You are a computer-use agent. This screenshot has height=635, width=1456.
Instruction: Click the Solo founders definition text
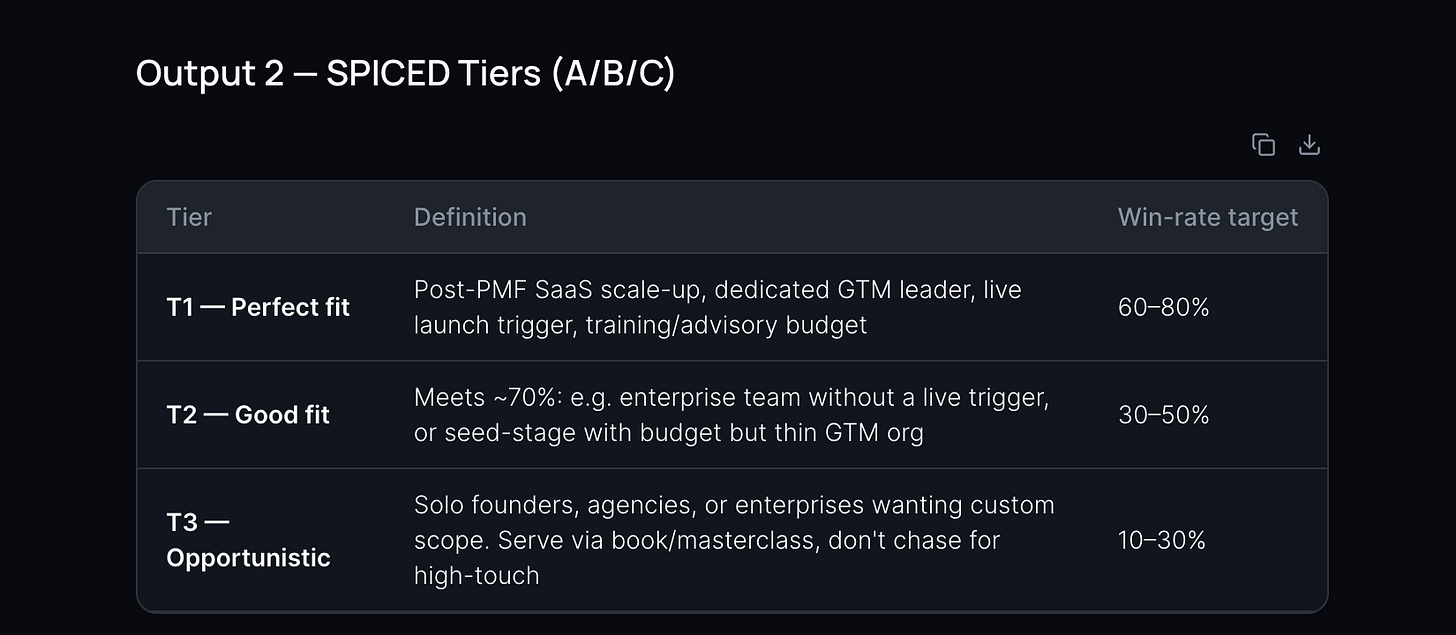[734, 540]
